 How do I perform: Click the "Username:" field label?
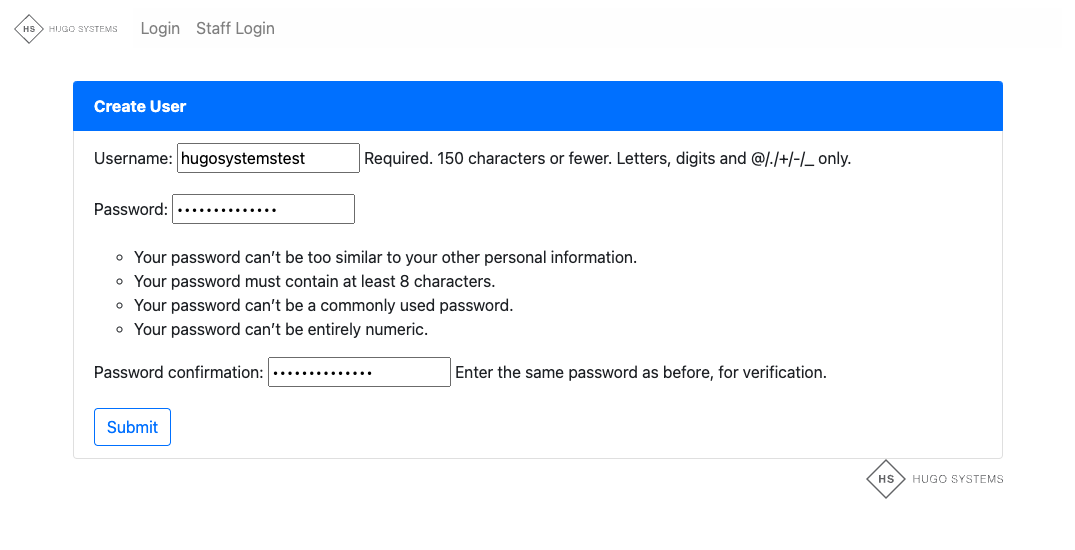pos(133,158)
